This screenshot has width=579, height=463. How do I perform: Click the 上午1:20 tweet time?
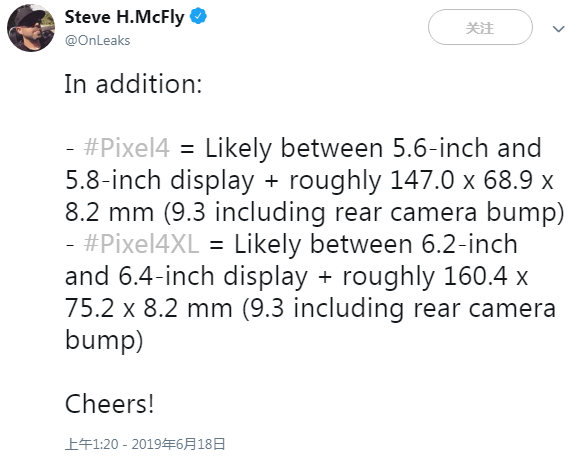click(x=92, y=444)
